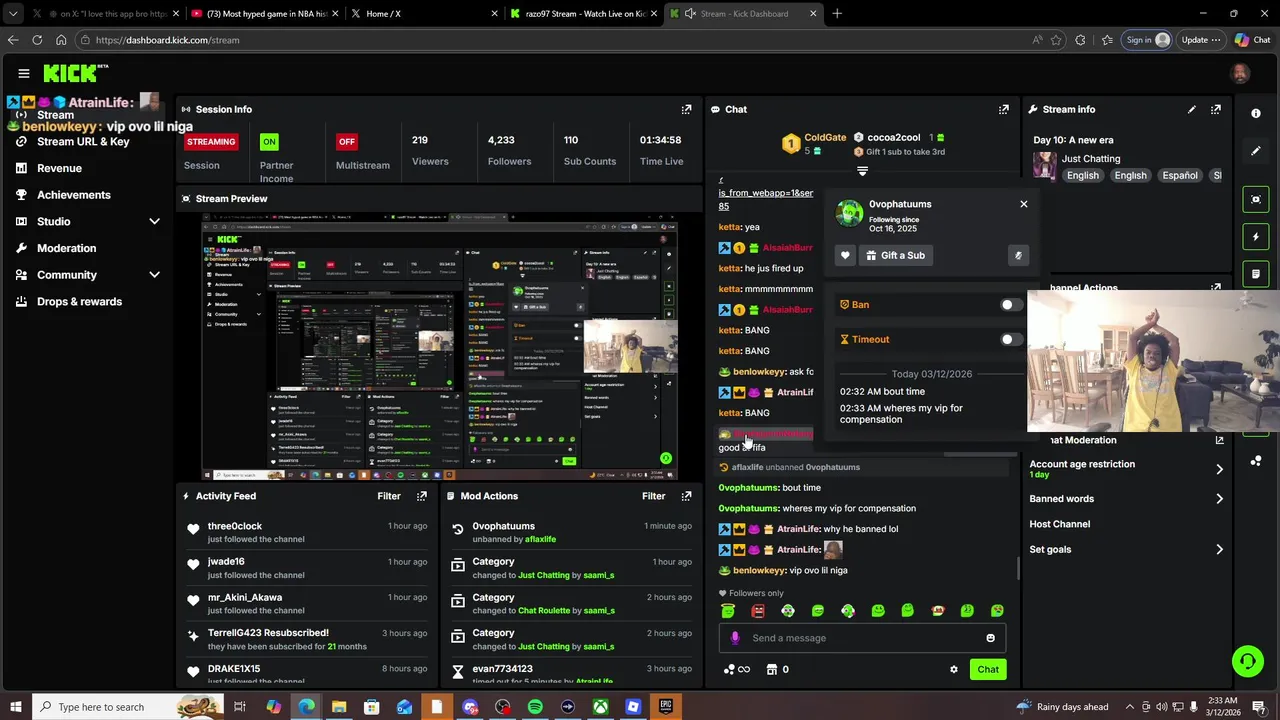1280x720 pixels.
Task: Click the Stream Preview video thumbnail
Action: 439,346
